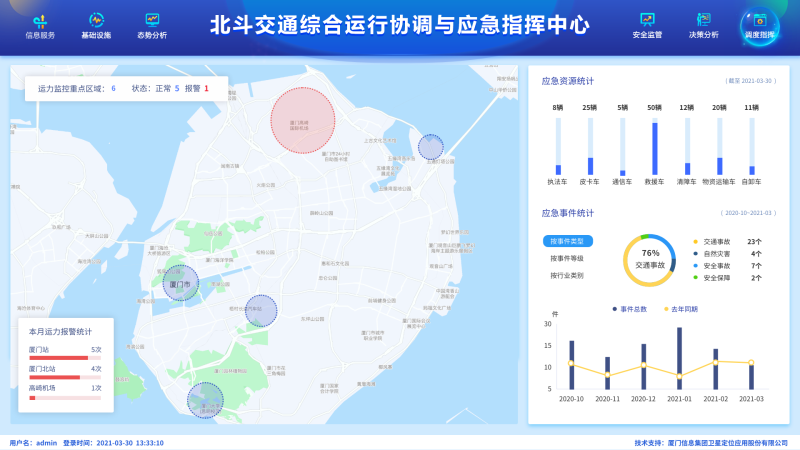Open the 信息服务 icon in header
The height and width of the screenshot is (450, 800).
(40, 21)
